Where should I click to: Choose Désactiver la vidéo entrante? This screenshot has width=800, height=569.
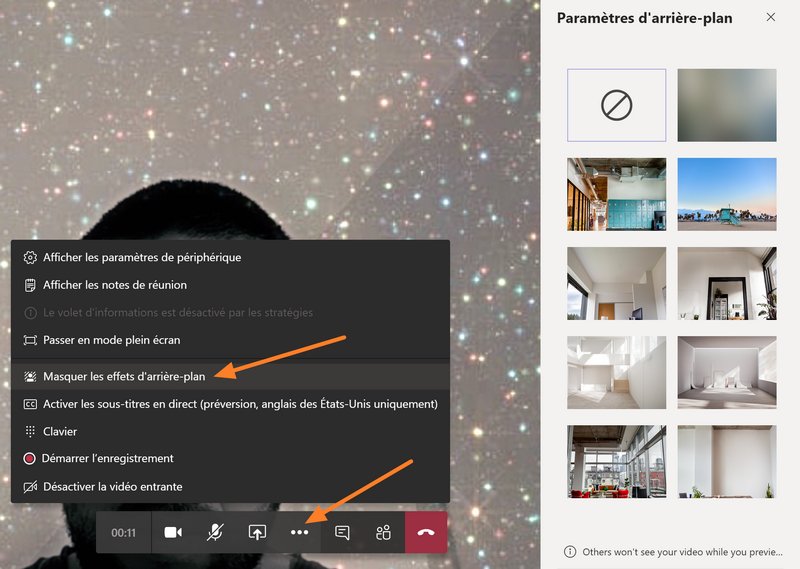230,486
